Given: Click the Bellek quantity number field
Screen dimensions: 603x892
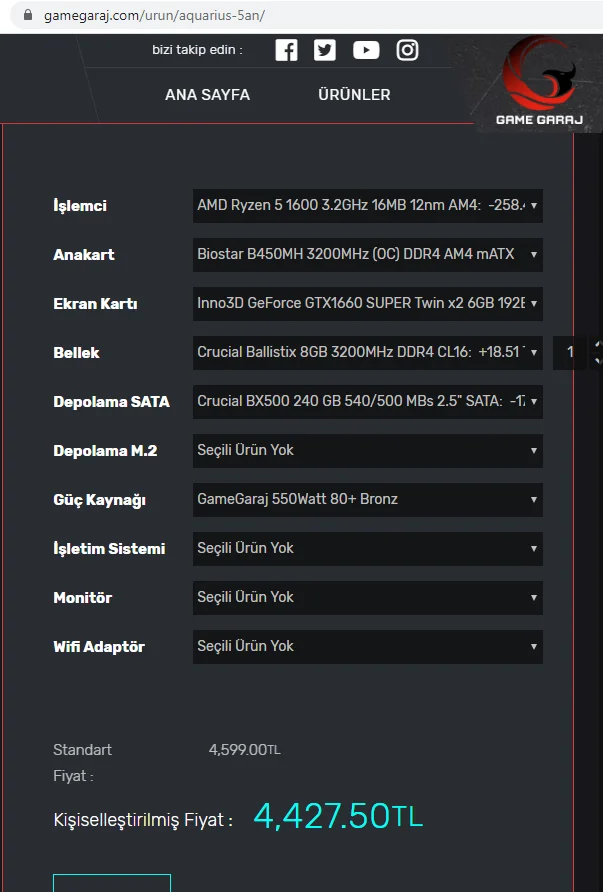Looking at the screenshot, I should [x=570, y=352].
